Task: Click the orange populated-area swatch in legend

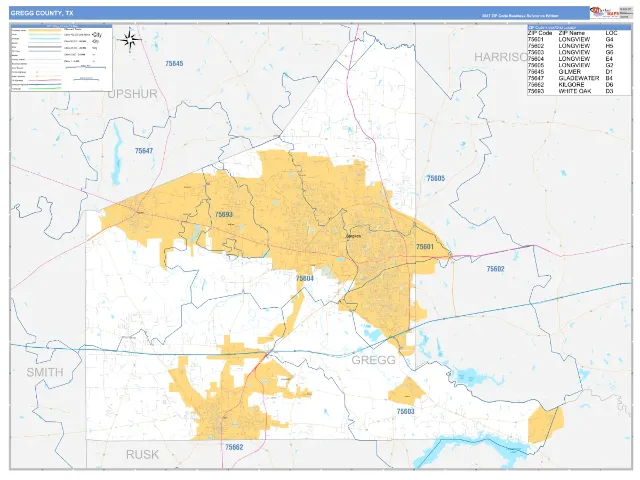Action: point(44,30)
